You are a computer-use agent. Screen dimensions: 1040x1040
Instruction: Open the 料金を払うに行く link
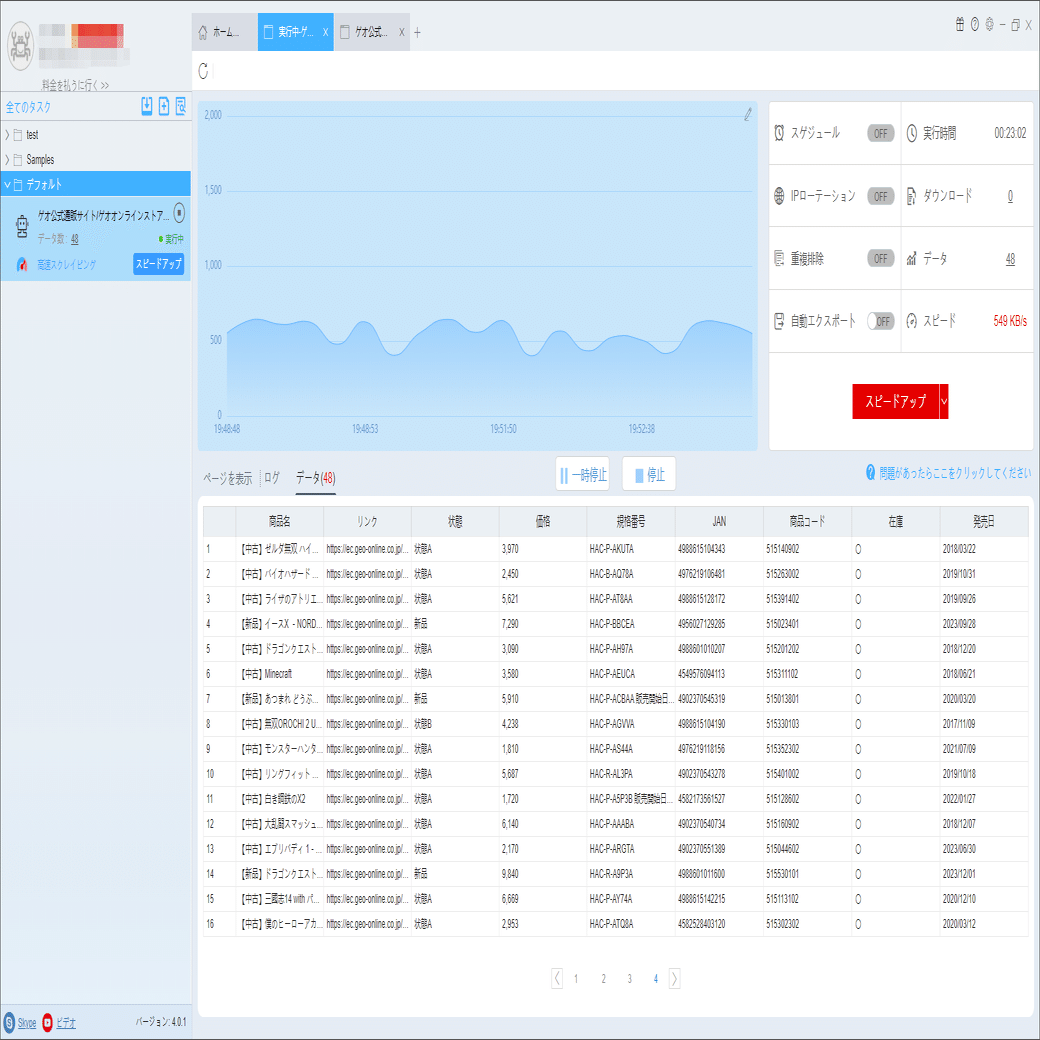(x=75, y=85)
